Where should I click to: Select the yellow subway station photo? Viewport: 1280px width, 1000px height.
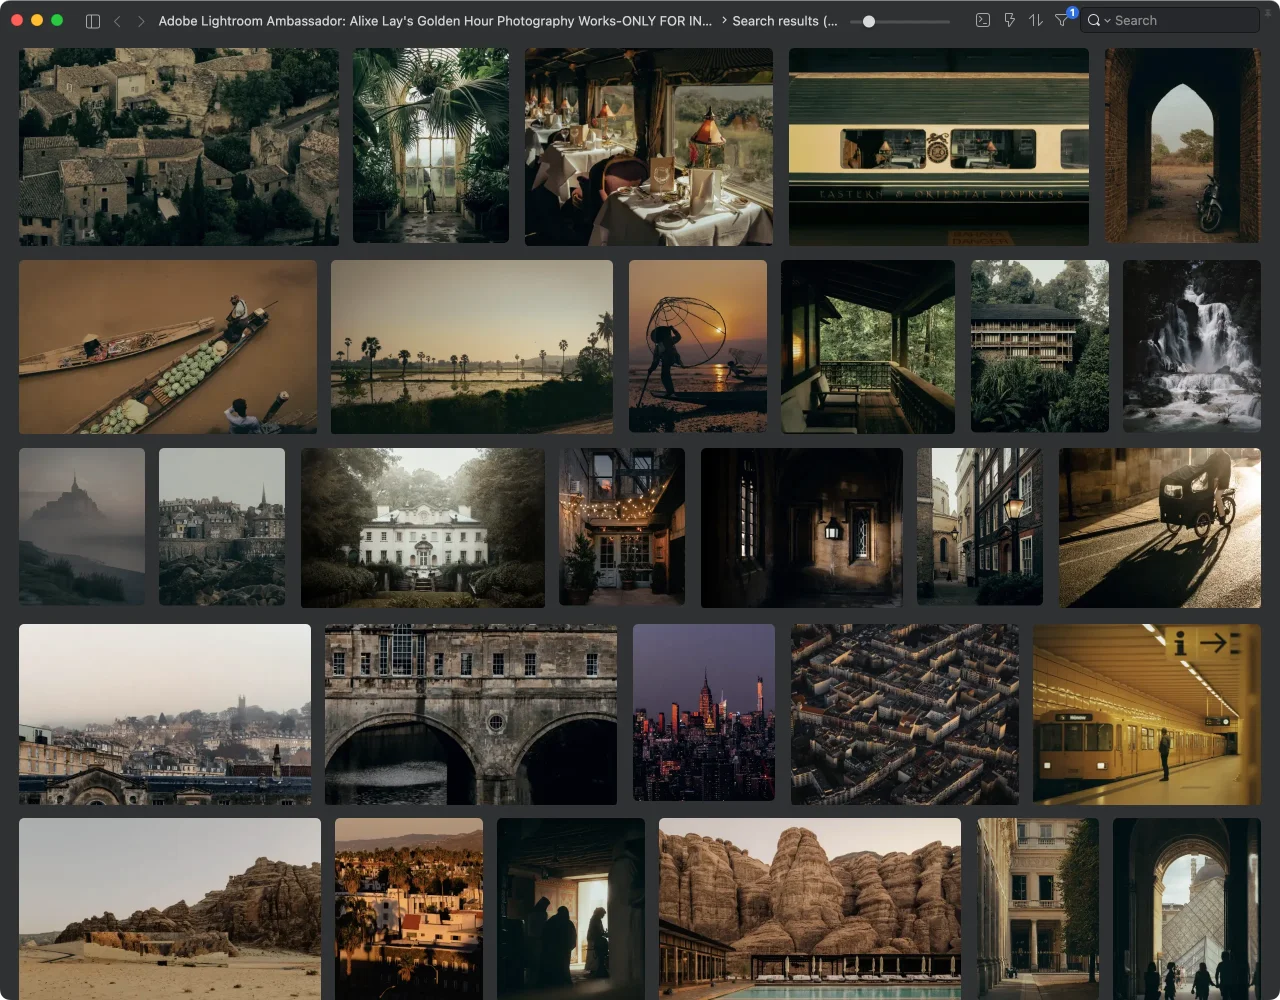tap(1146, 714)
